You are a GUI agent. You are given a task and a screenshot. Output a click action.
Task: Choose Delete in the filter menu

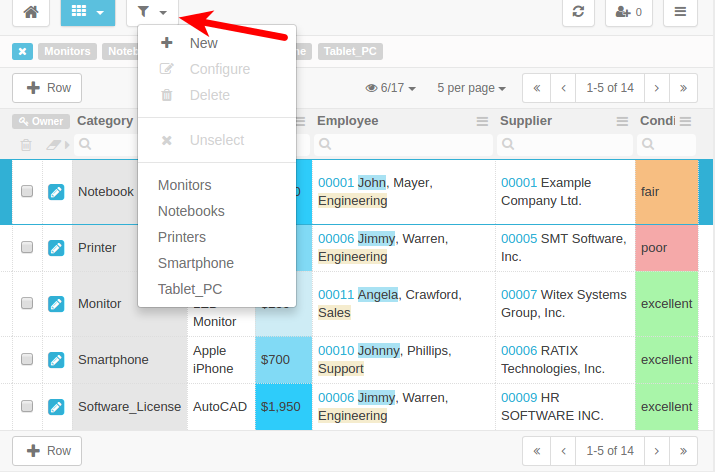tap(217, 95)
